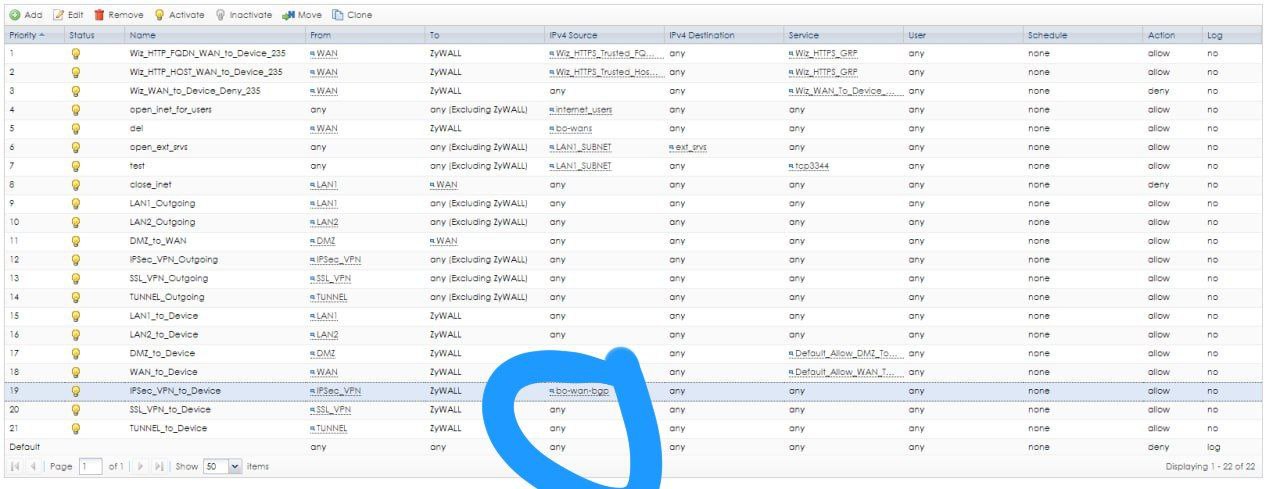The image size is (1280, 489).
Task: Click the Move toolbar button
Action: click(x=301, y=15)
